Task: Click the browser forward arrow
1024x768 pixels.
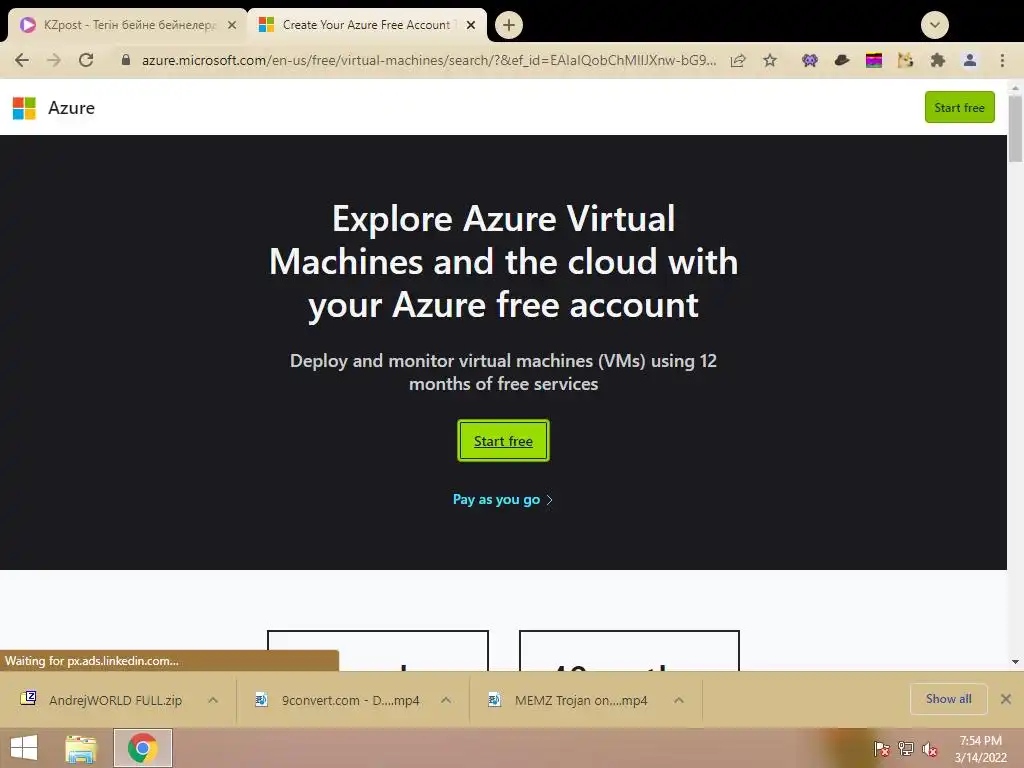Action: (54, 60)
